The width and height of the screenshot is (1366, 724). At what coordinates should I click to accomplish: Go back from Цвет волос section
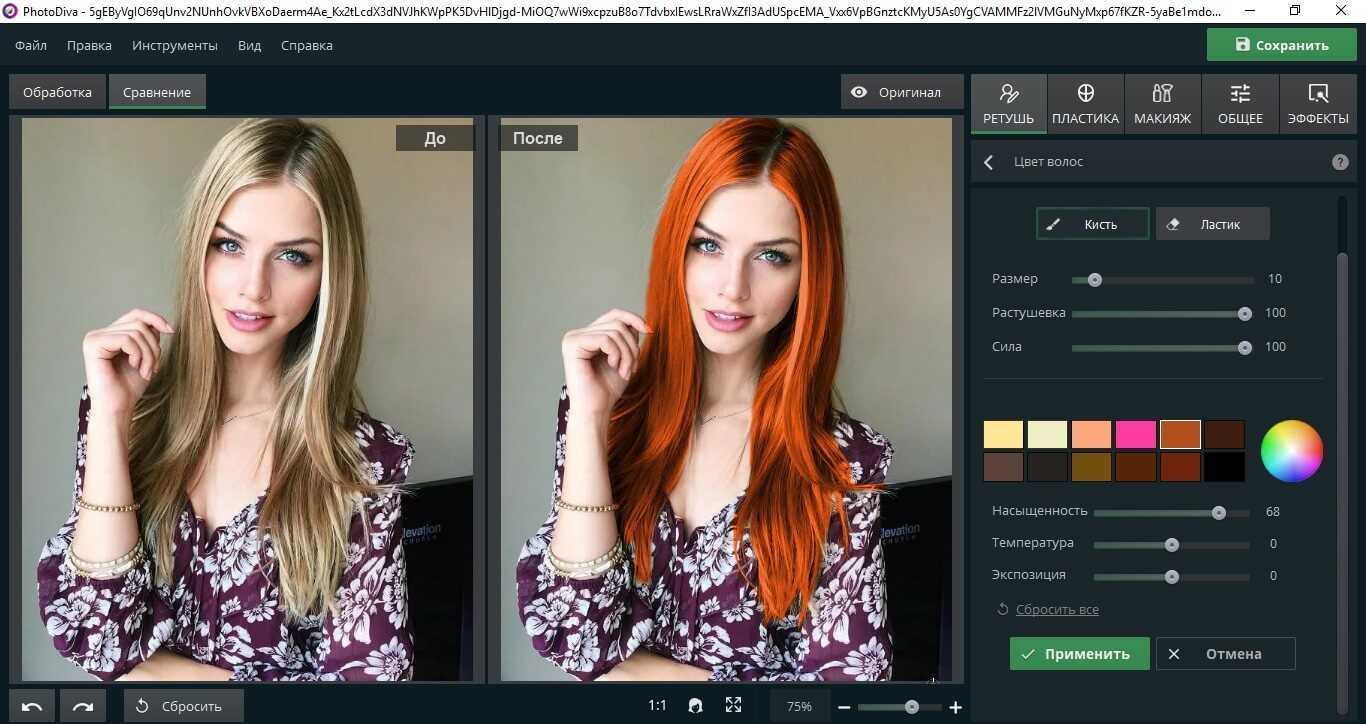(989, 162)
